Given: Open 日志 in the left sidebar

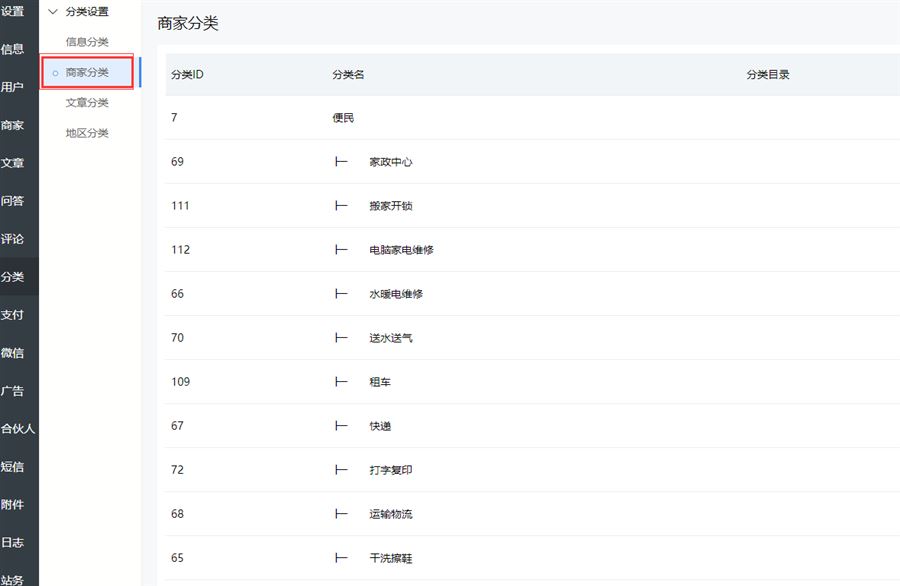Looking at the screenshot, I should click(x=13, y=542).
